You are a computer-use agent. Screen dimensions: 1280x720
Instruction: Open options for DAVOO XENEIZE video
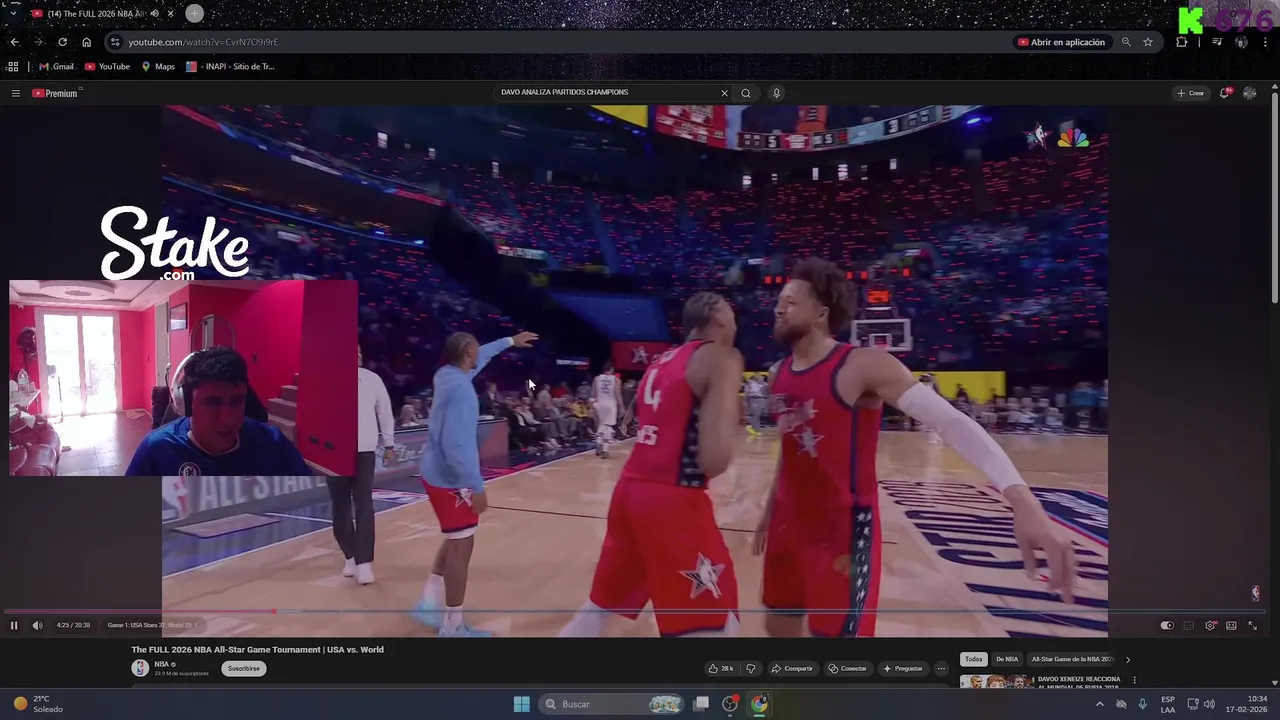click(x=1134, y=680)
